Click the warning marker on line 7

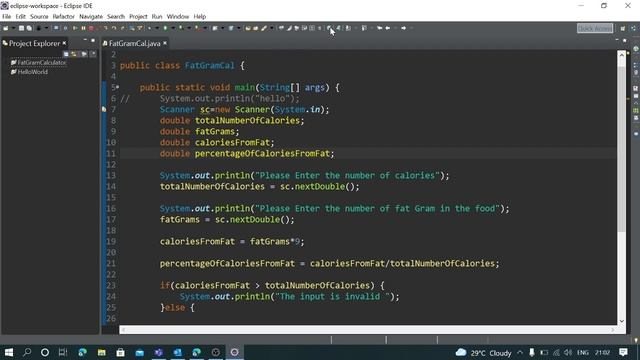(104, 109)
